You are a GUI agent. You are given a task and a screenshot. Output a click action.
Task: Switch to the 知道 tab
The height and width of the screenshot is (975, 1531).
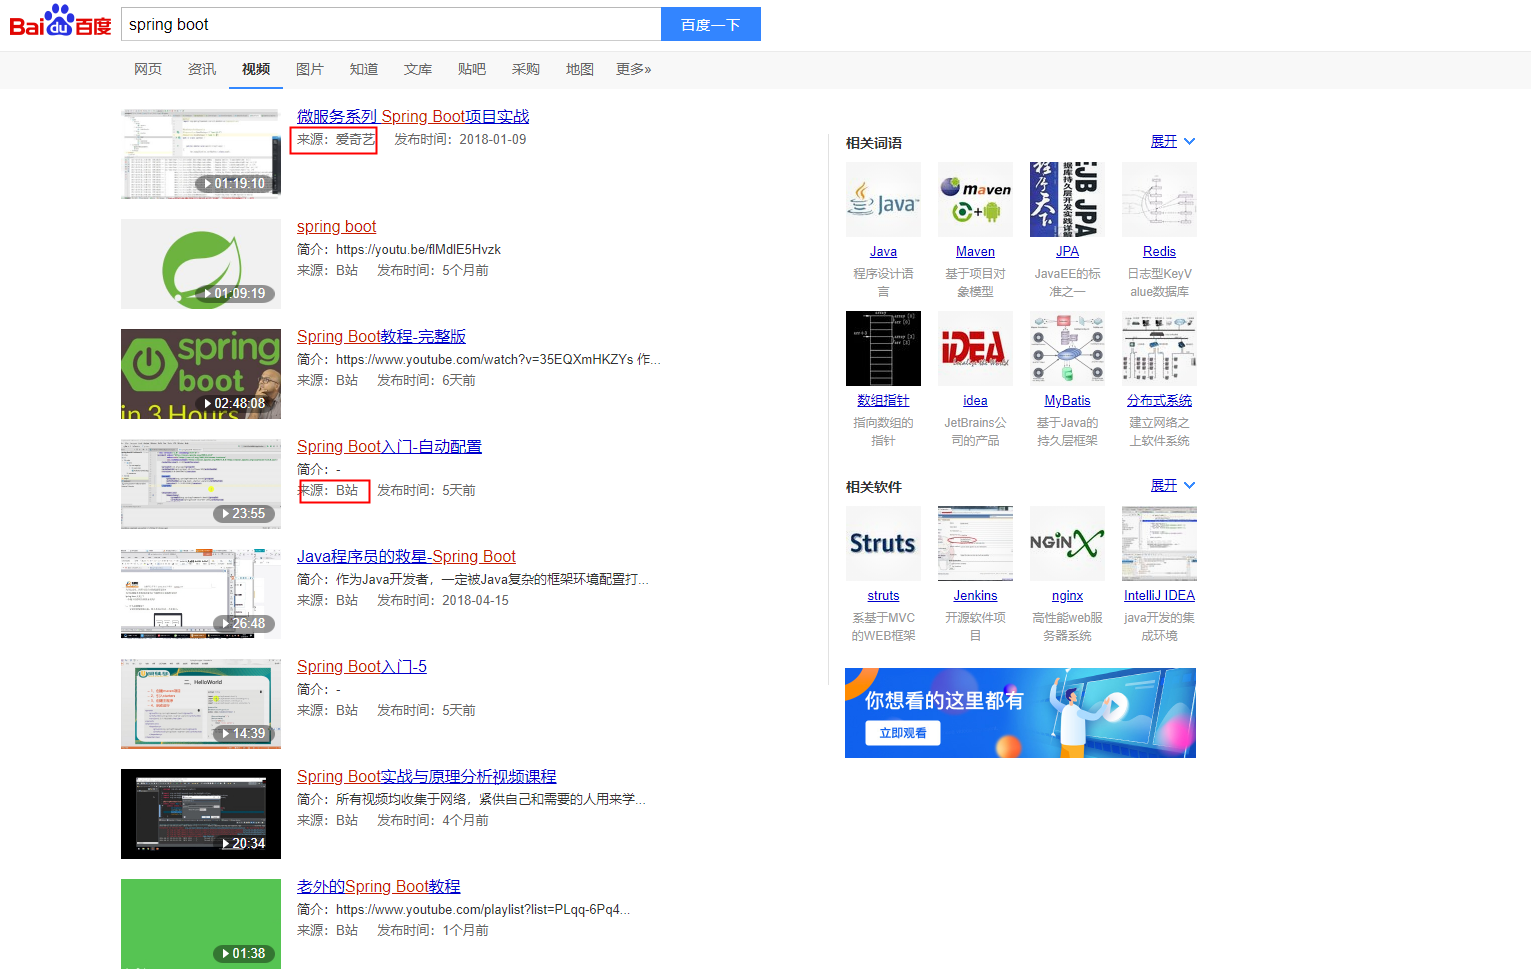[x=364, y=69]
